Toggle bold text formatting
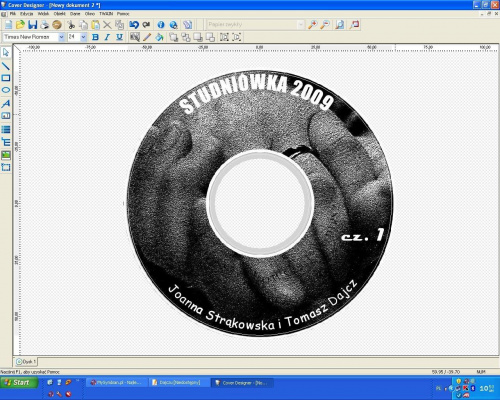 (95, 37)
